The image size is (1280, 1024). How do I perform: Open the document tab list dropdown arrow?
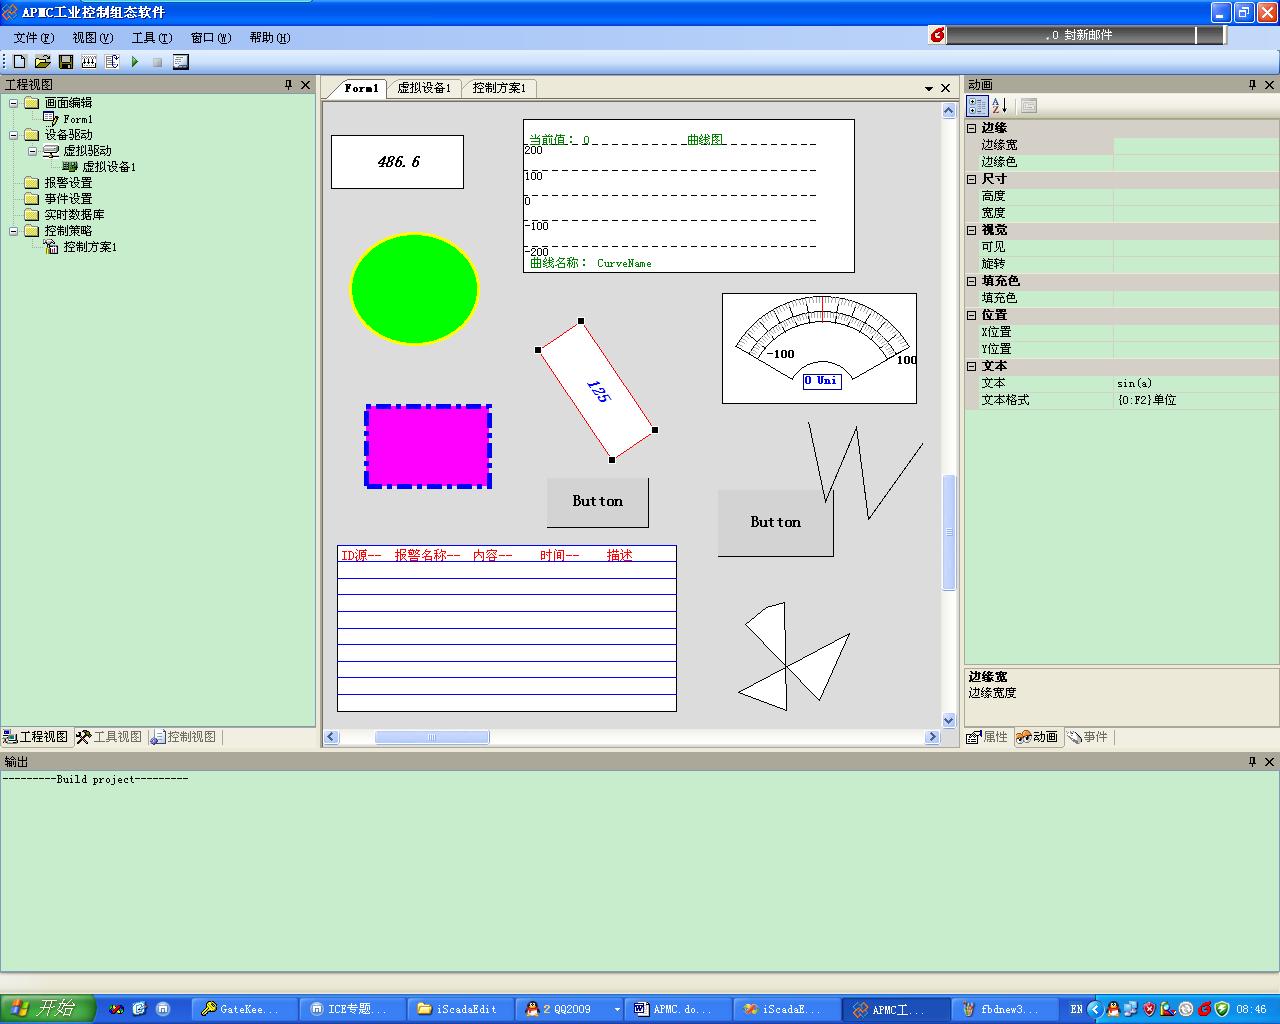click(929, 88)
